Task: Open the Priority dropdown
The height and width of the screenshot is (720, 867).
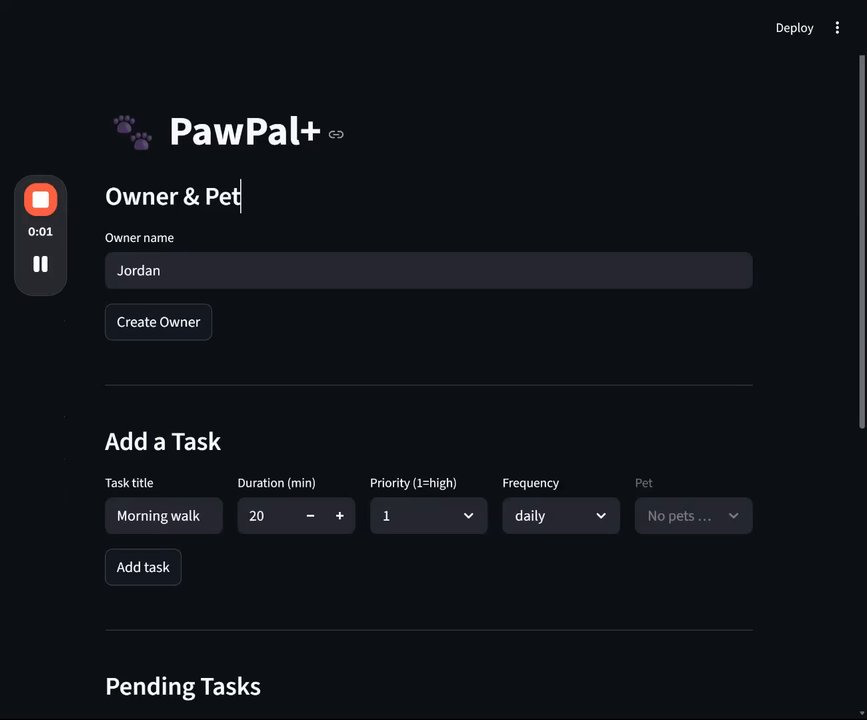Action: click(x=428, y=516)
